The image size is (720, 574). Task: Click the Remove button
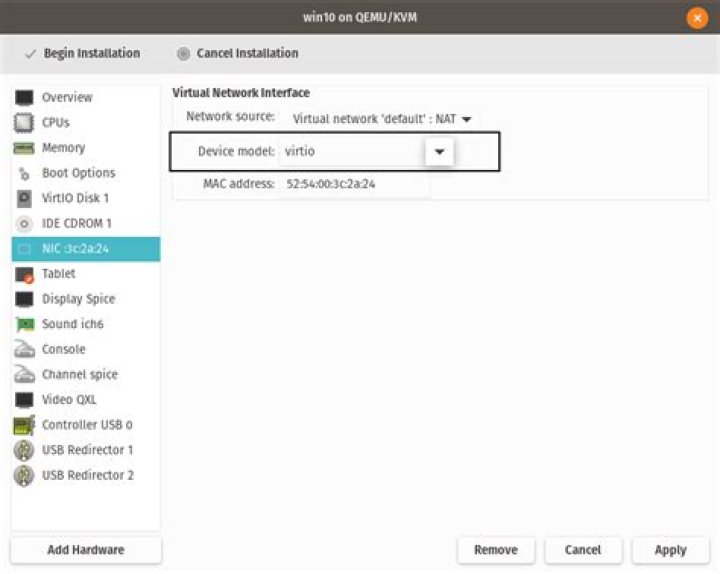(x=496, y=550)
